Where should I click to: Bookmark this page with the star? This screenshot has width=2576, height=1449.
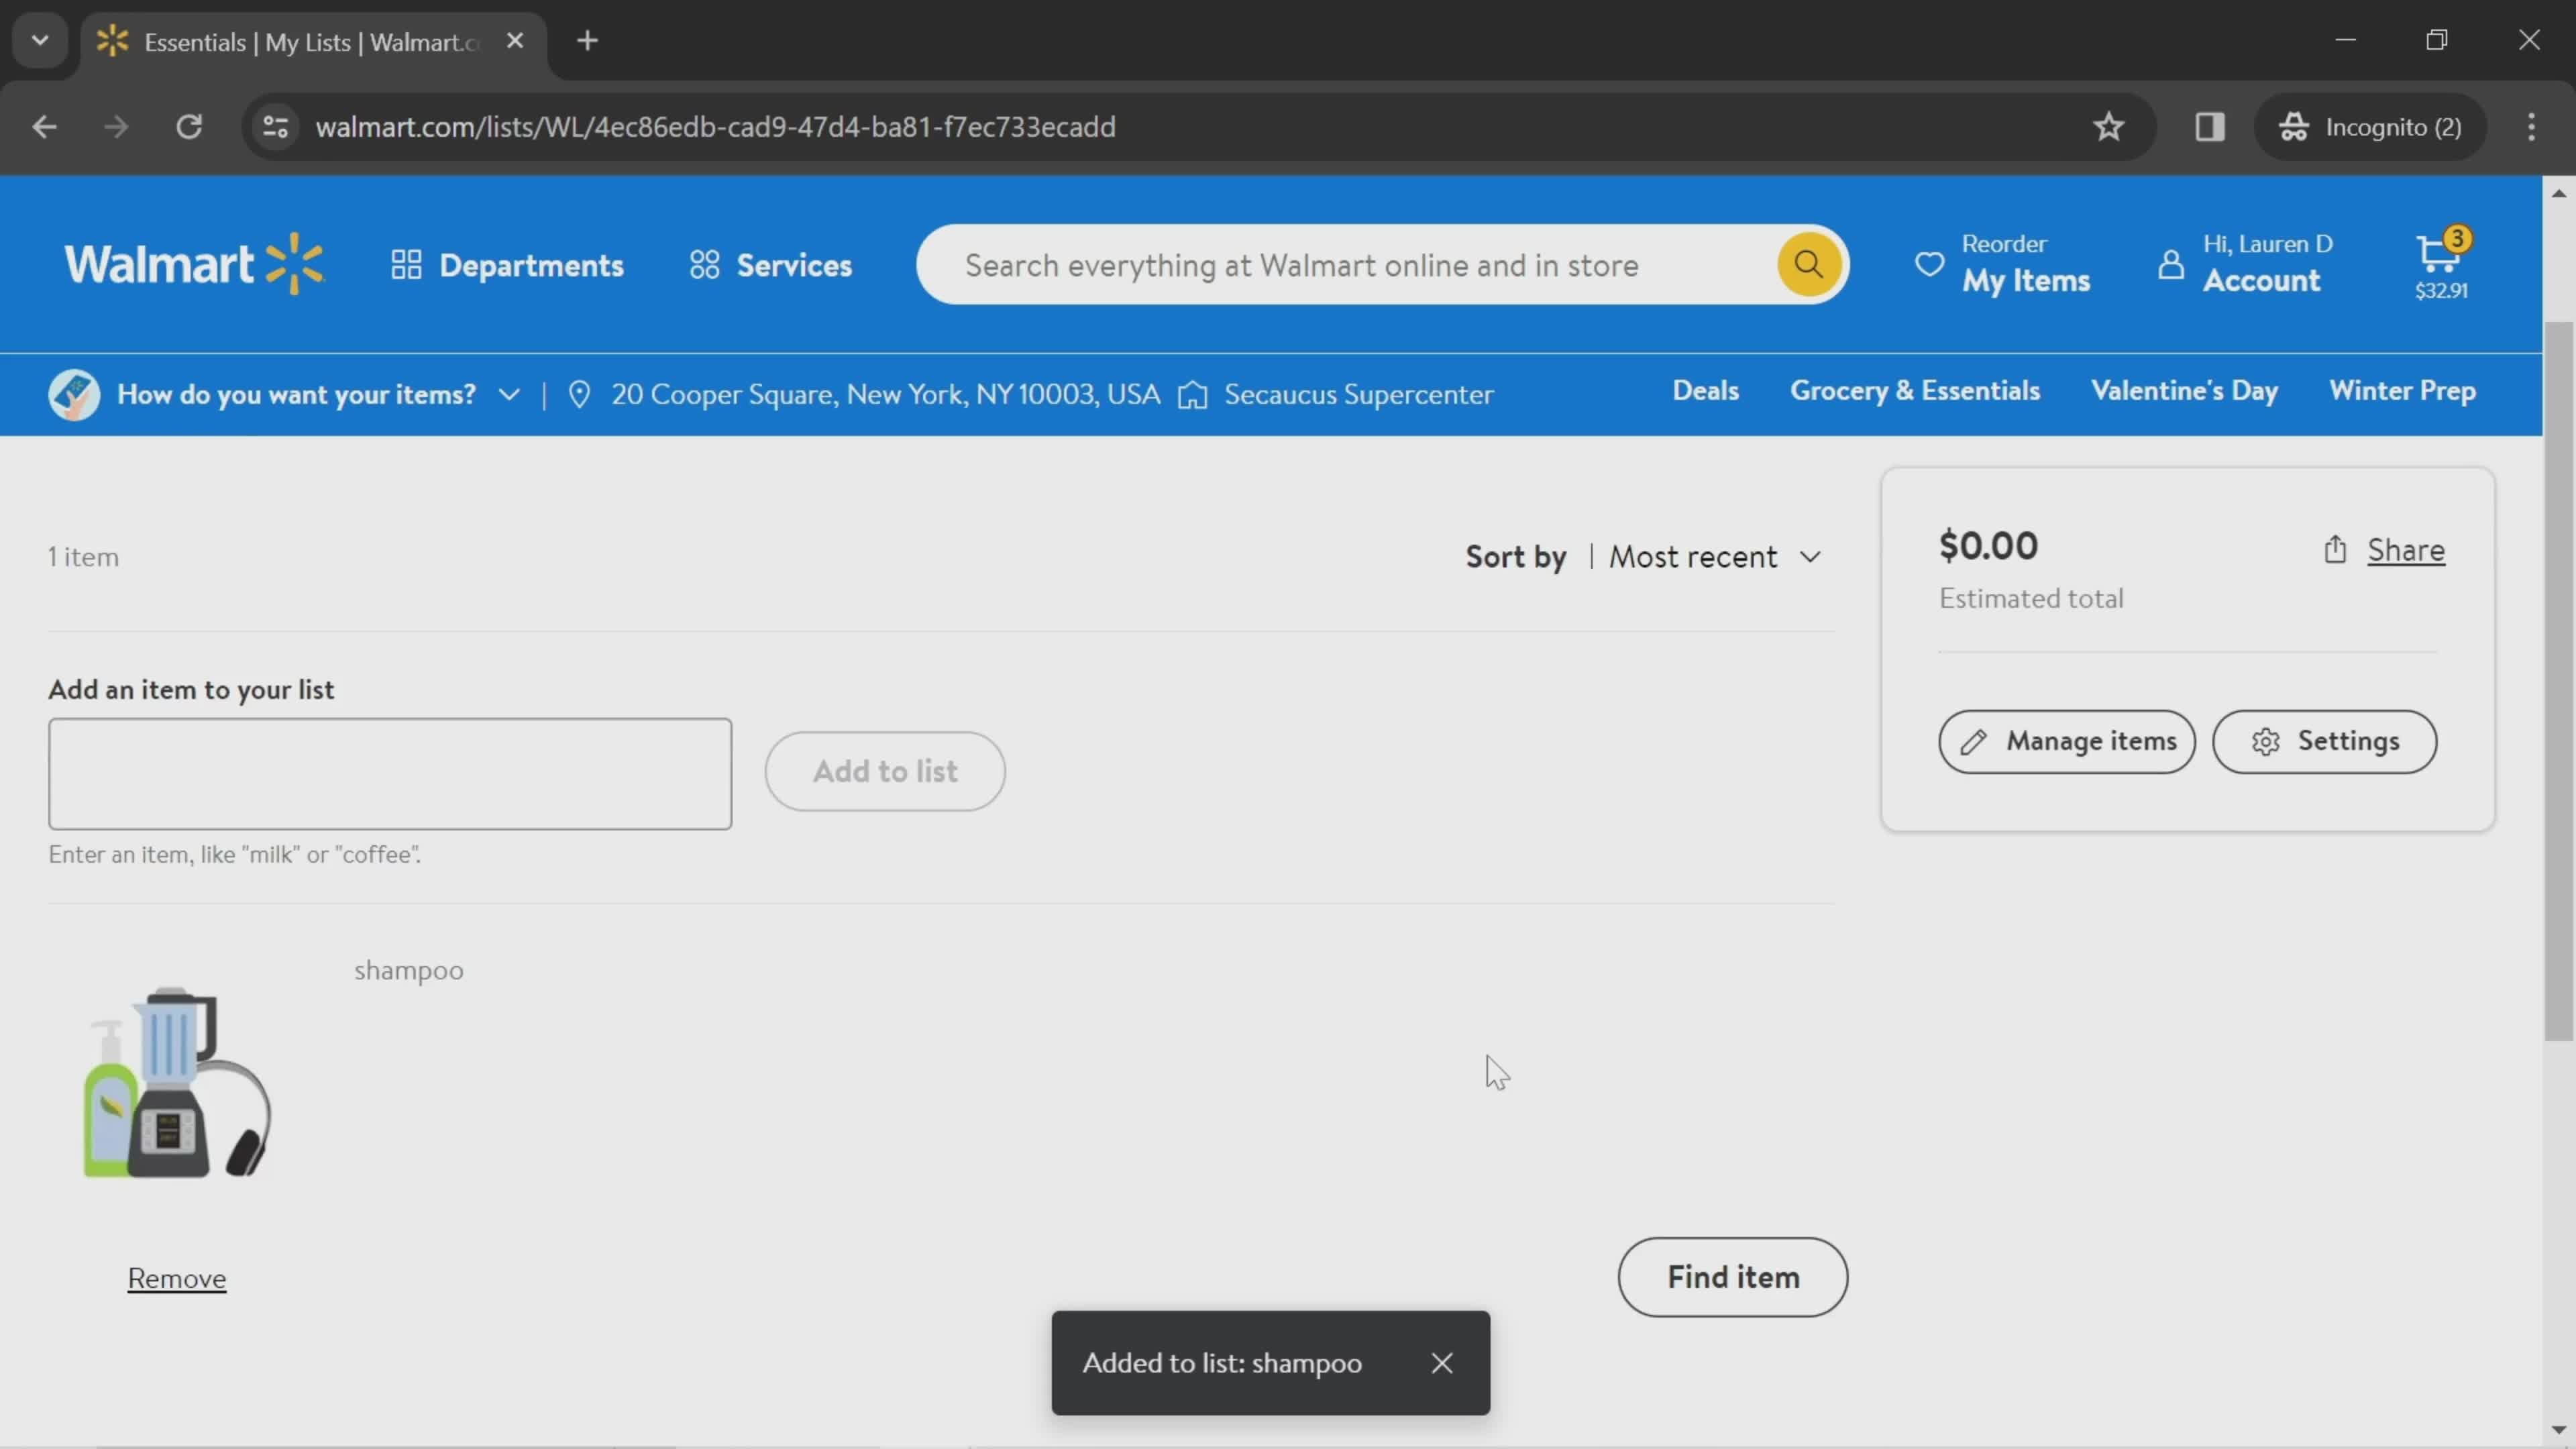coord(2109,127)
